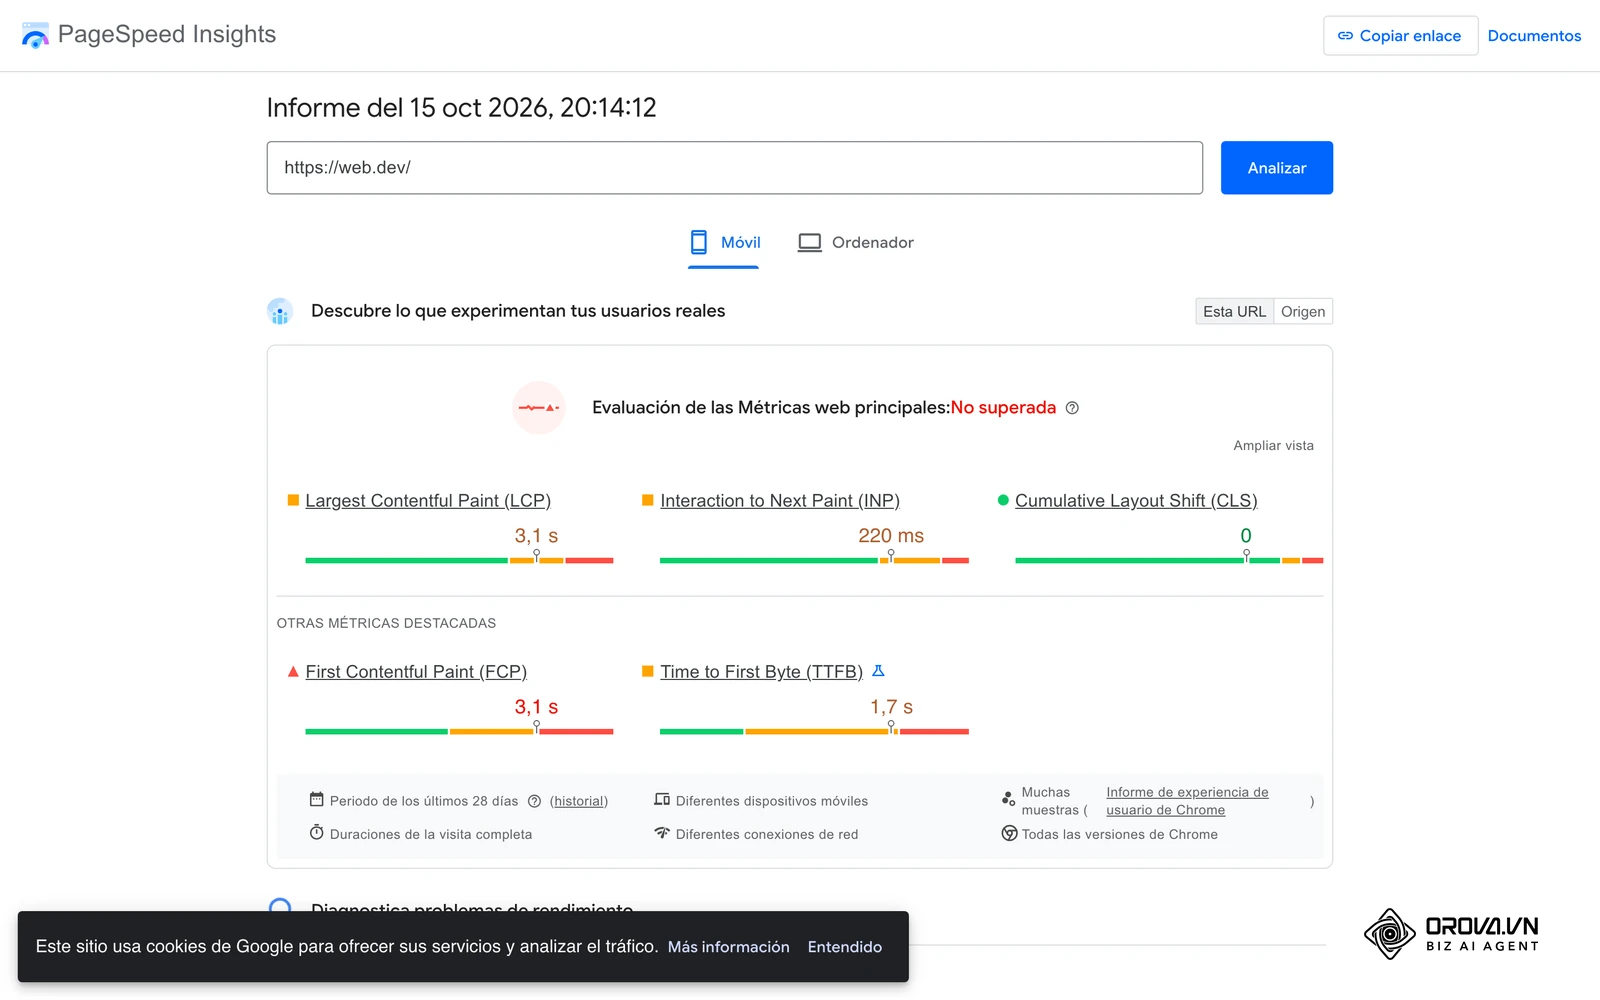The height and width of the screenshot is (1000, 1600).
Task: Click Más información in cookie banner
Action: [x=728, y=947]
